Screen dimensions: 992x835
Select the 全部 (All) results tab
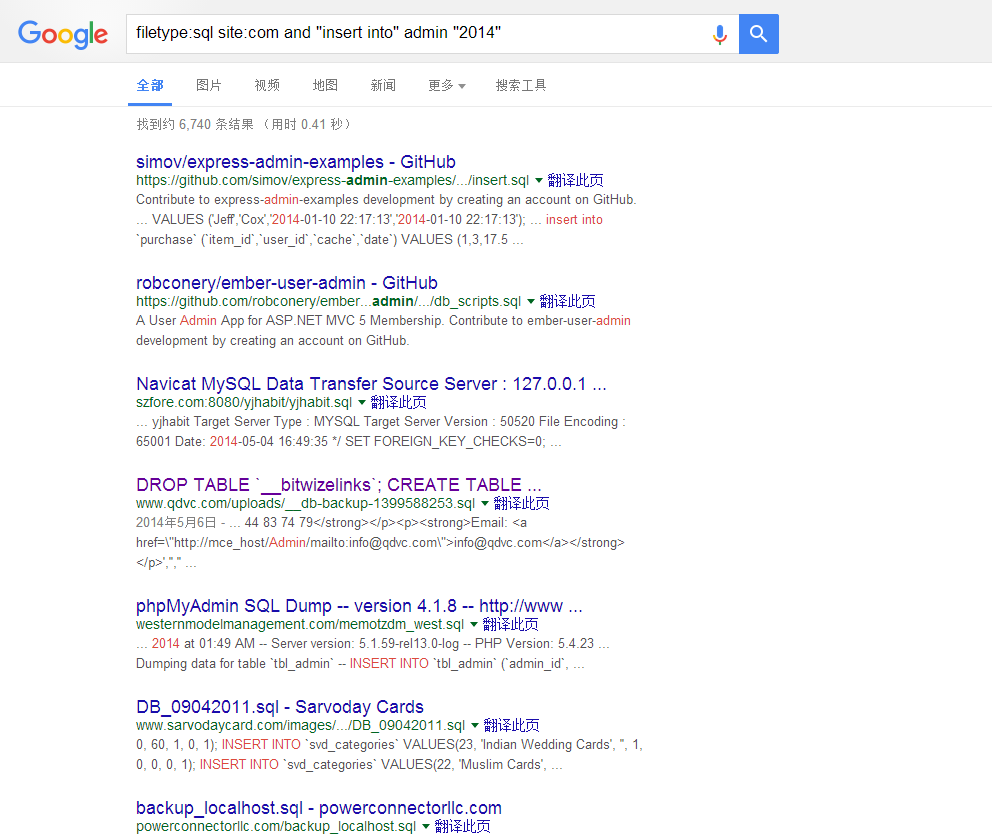[150, 85]
